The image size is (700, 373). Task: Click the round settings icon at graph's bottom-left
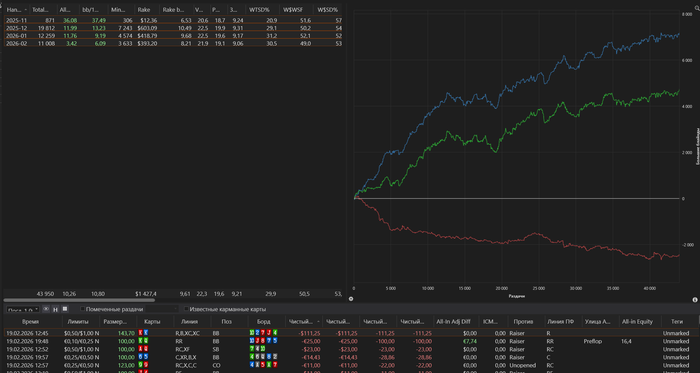pyautogui.click(x=351, y=299)
